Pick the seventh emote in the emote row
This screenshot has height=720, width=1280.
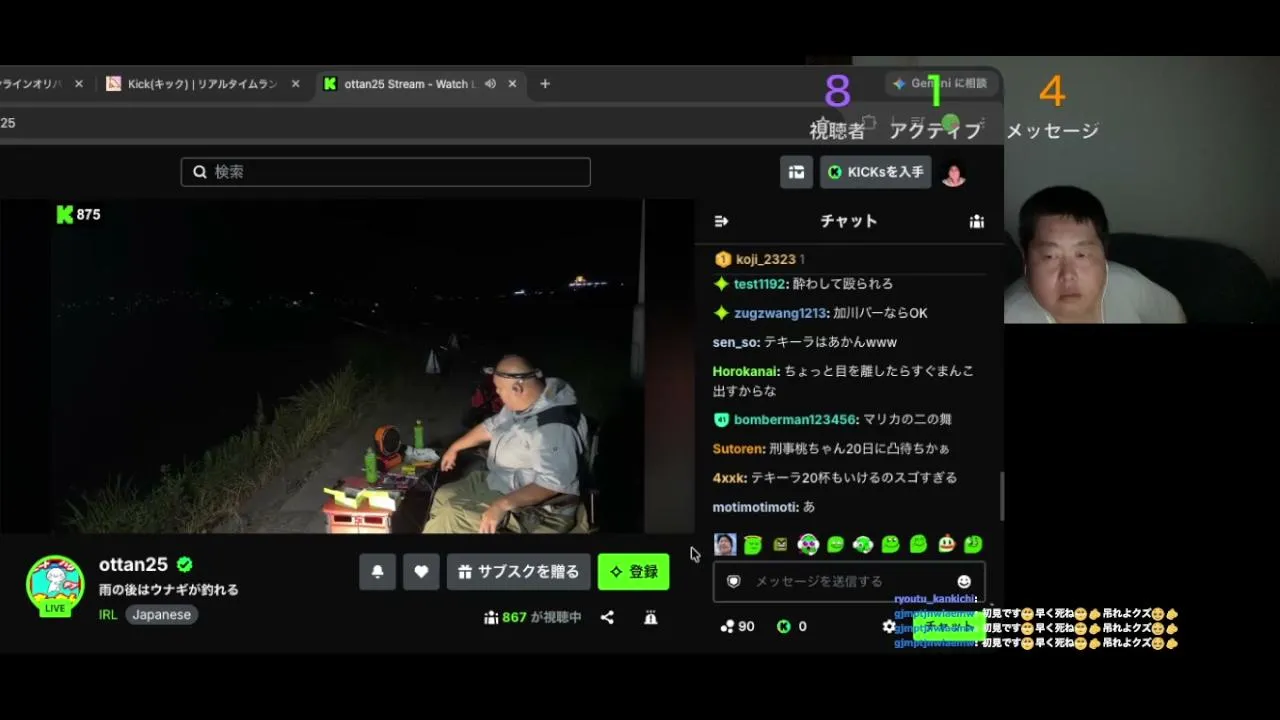click(890, 544)
